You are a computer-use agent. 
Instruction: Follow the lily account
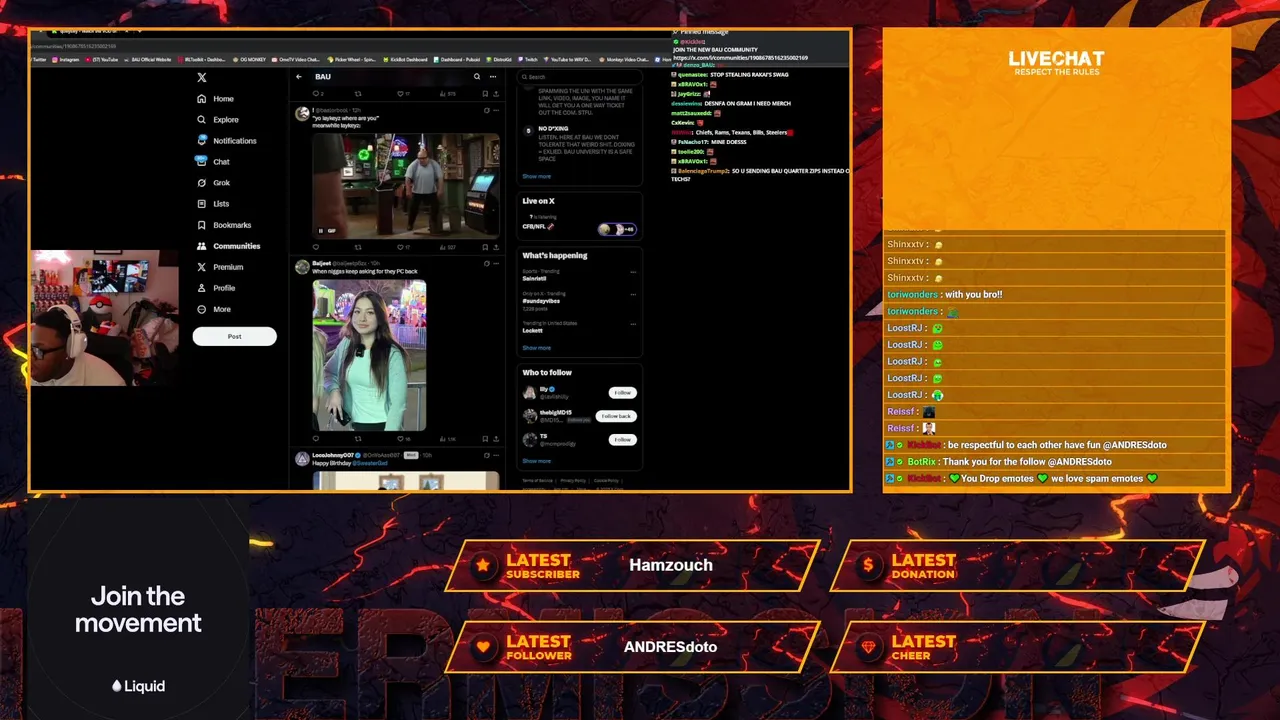(623, 393)
